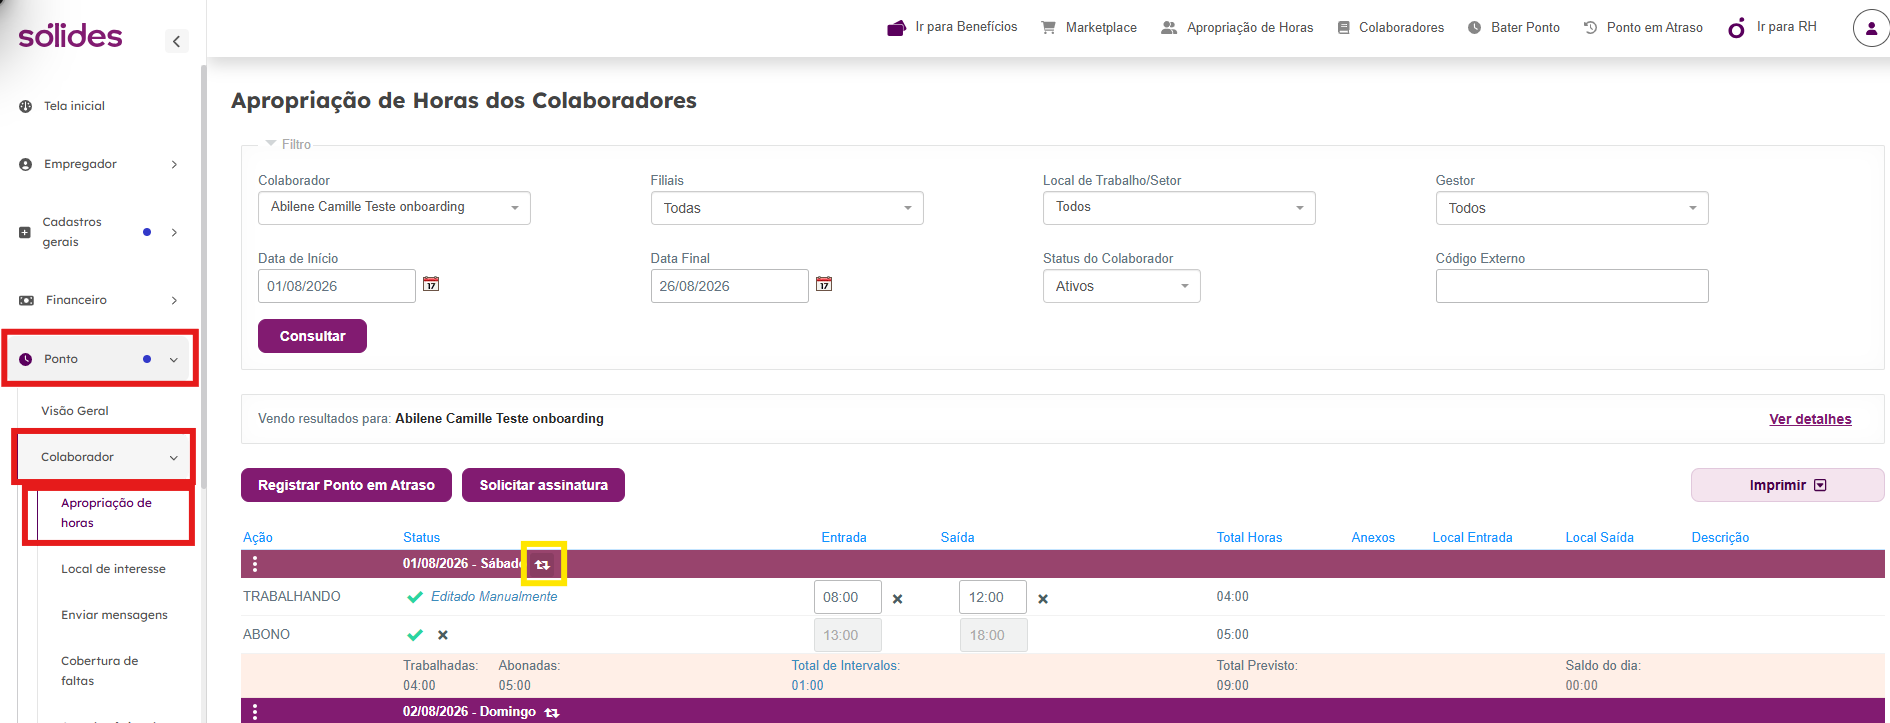Expand the Empregador sidebar menu

98,164
